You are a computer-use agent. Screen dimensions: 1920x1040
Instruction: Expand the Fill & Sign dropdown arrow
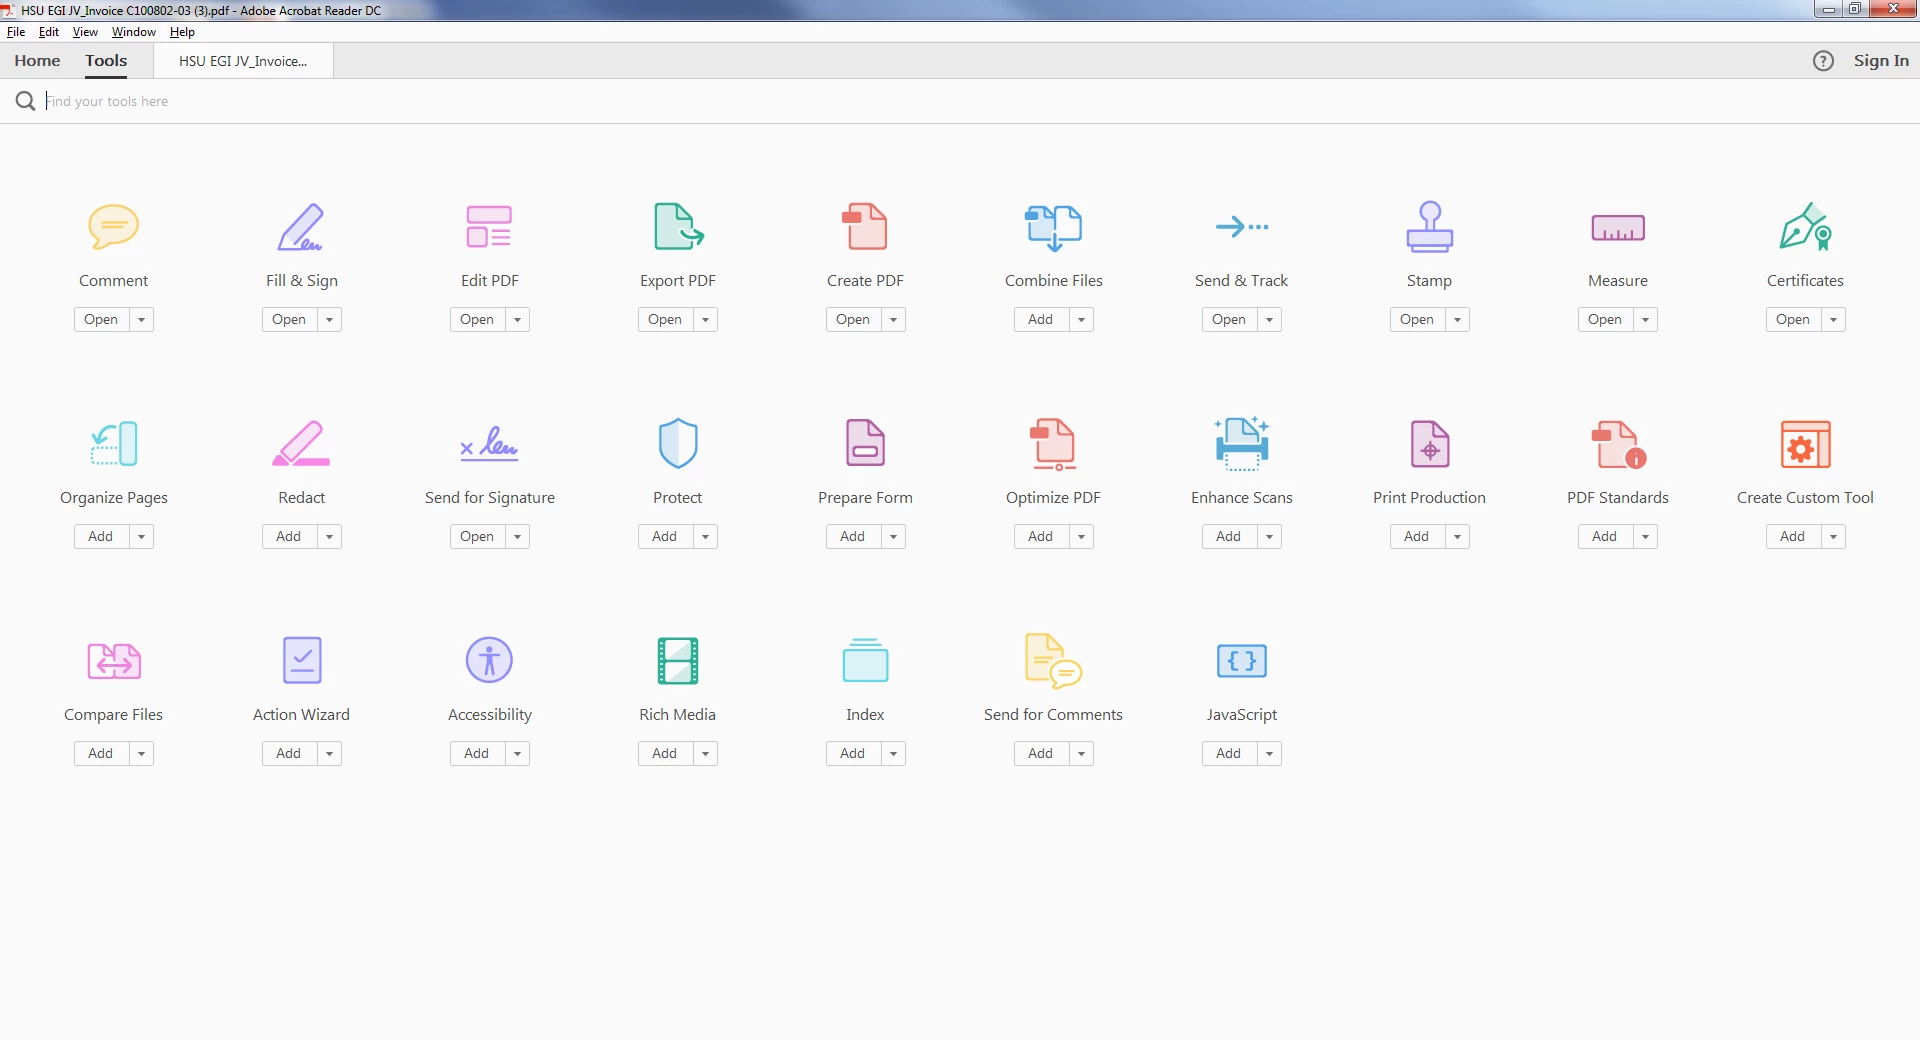329,320
